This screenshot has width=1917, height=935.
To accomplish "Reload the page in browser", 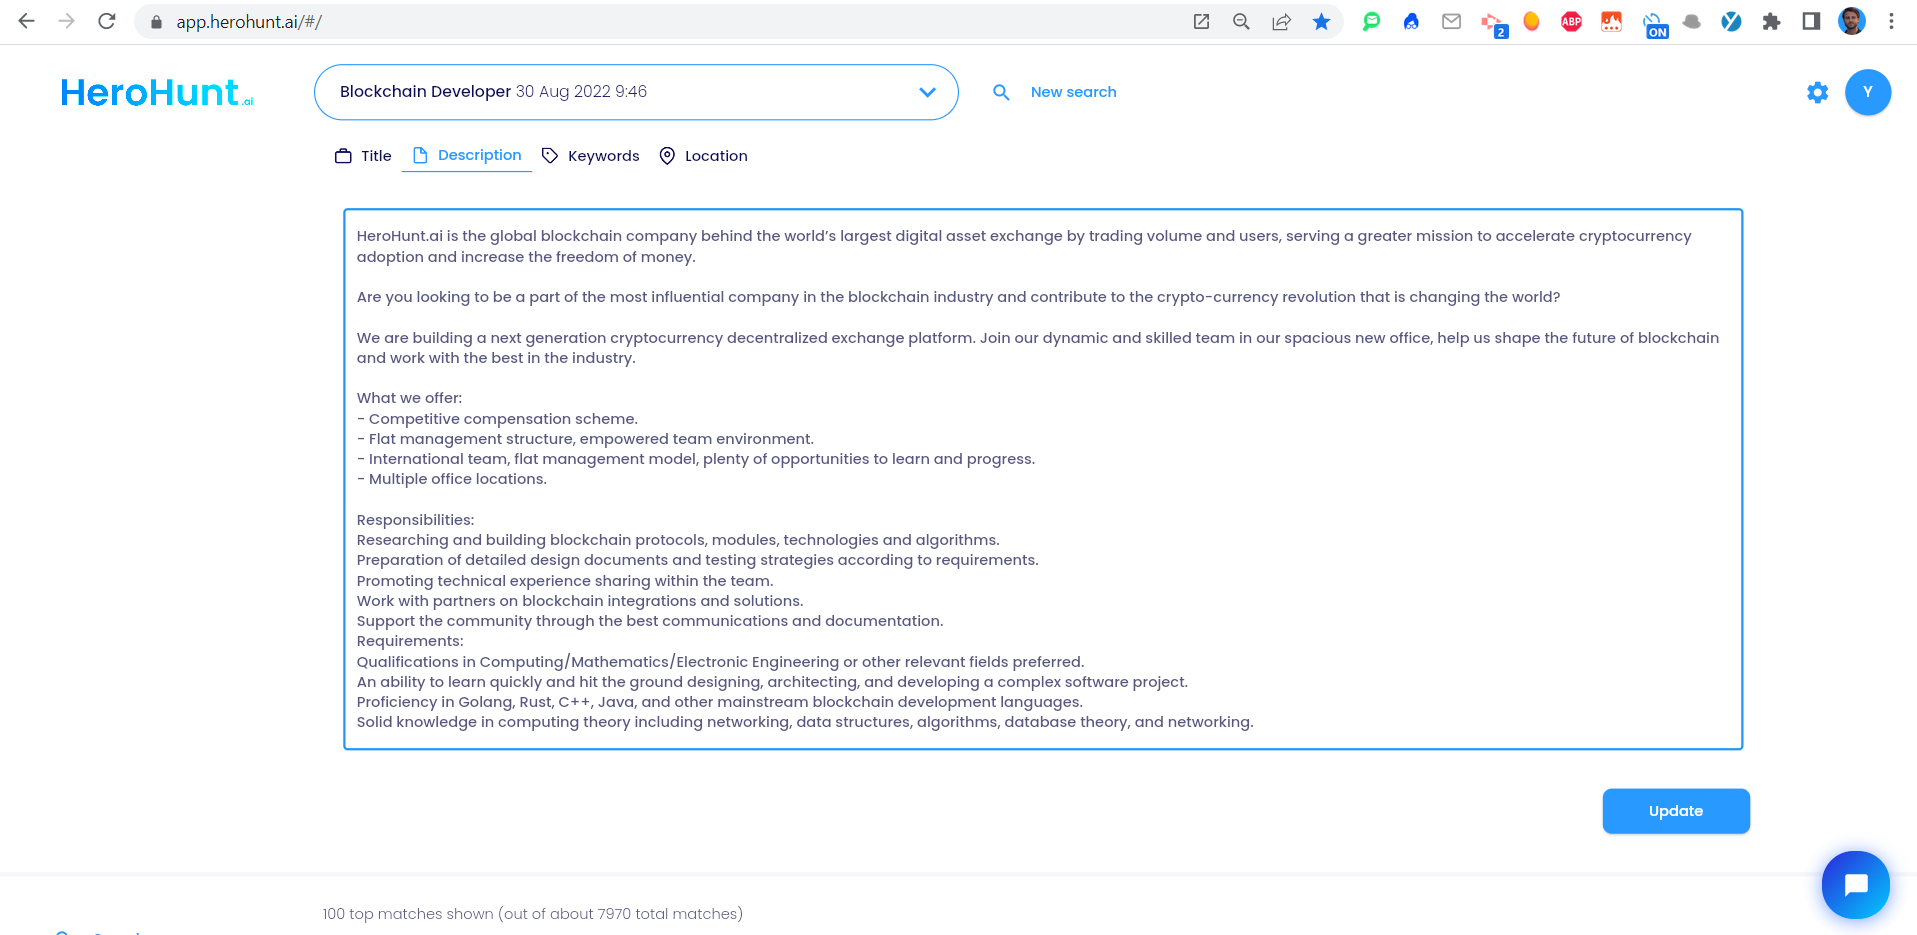I will 107,21.
